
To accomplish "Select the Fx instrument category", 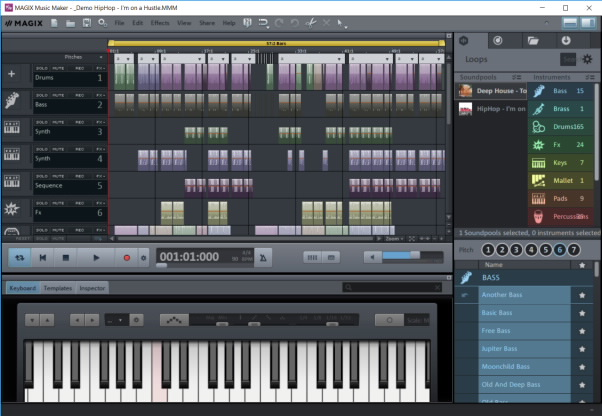I will 561,145.
